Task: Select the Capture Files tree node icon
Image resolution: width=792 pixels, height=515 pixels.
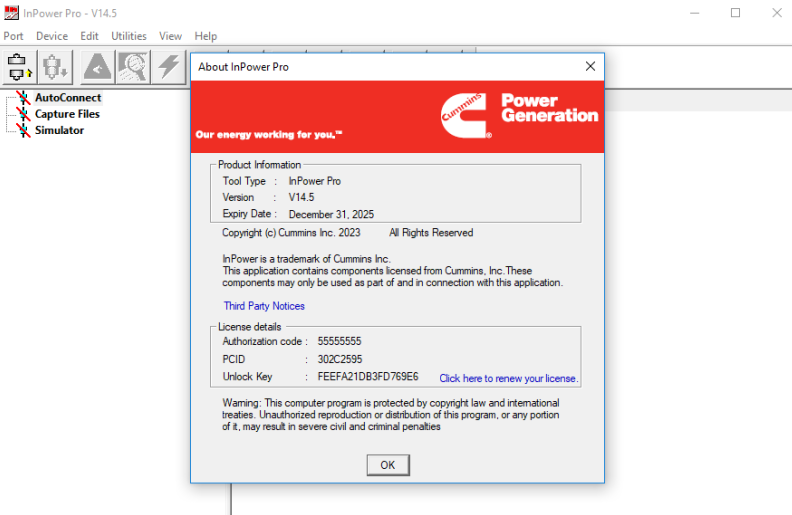Action: pyautogui.click(x=23, y=114)
